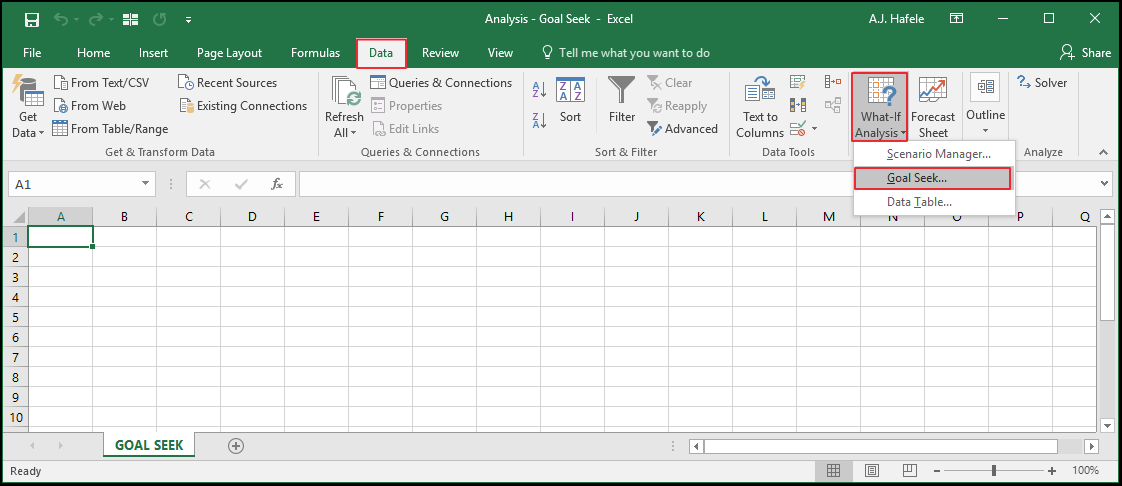Screen dimensions: 1122x486
Task: Switch to Page Break Preview icon
Action: [909, 470]
